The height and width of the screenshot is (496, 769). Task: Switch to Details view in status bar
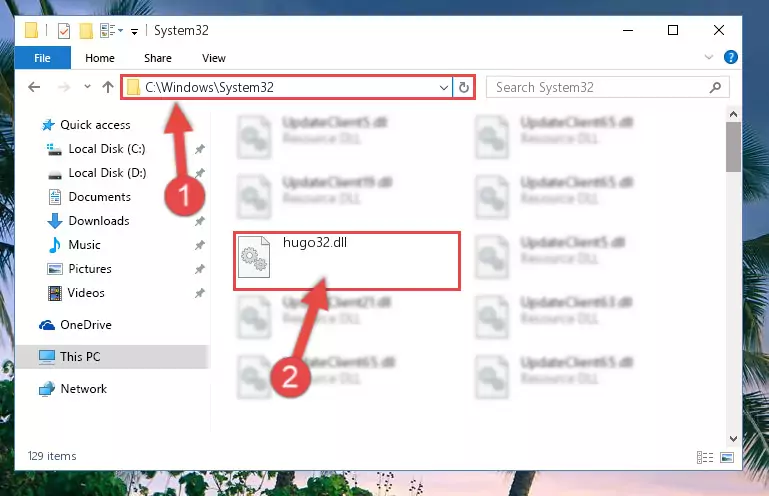click(x=705, y=457)
